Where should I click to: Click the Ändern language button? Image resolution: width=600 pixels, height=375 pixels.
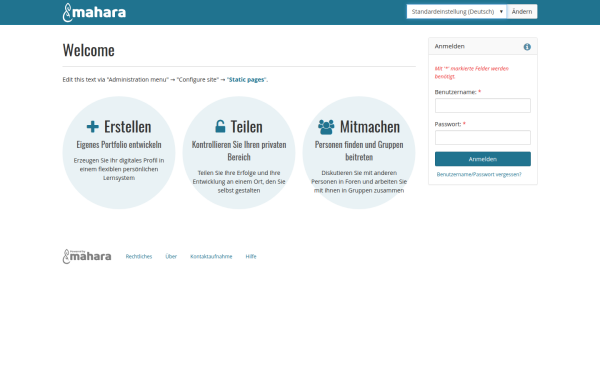point(522,11)
